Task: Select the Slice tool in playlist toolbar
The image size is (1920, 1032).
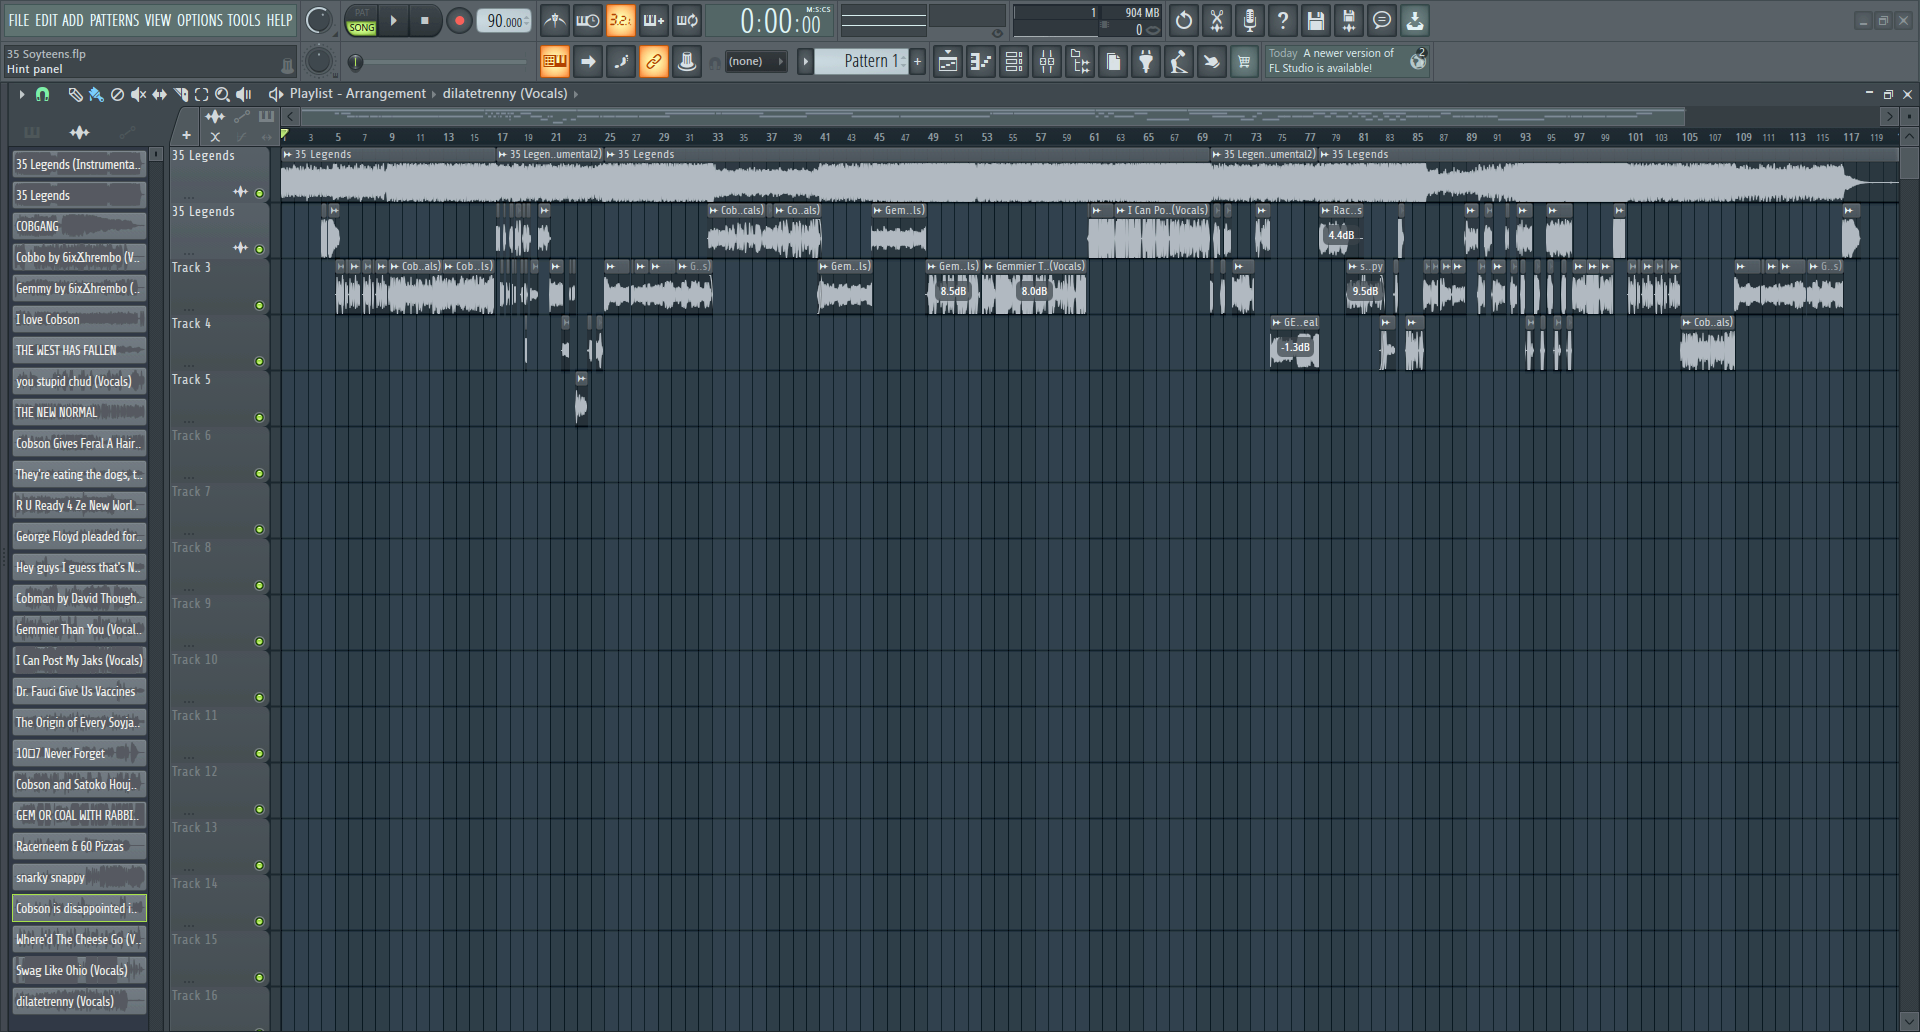Action: tap(180, 94)
